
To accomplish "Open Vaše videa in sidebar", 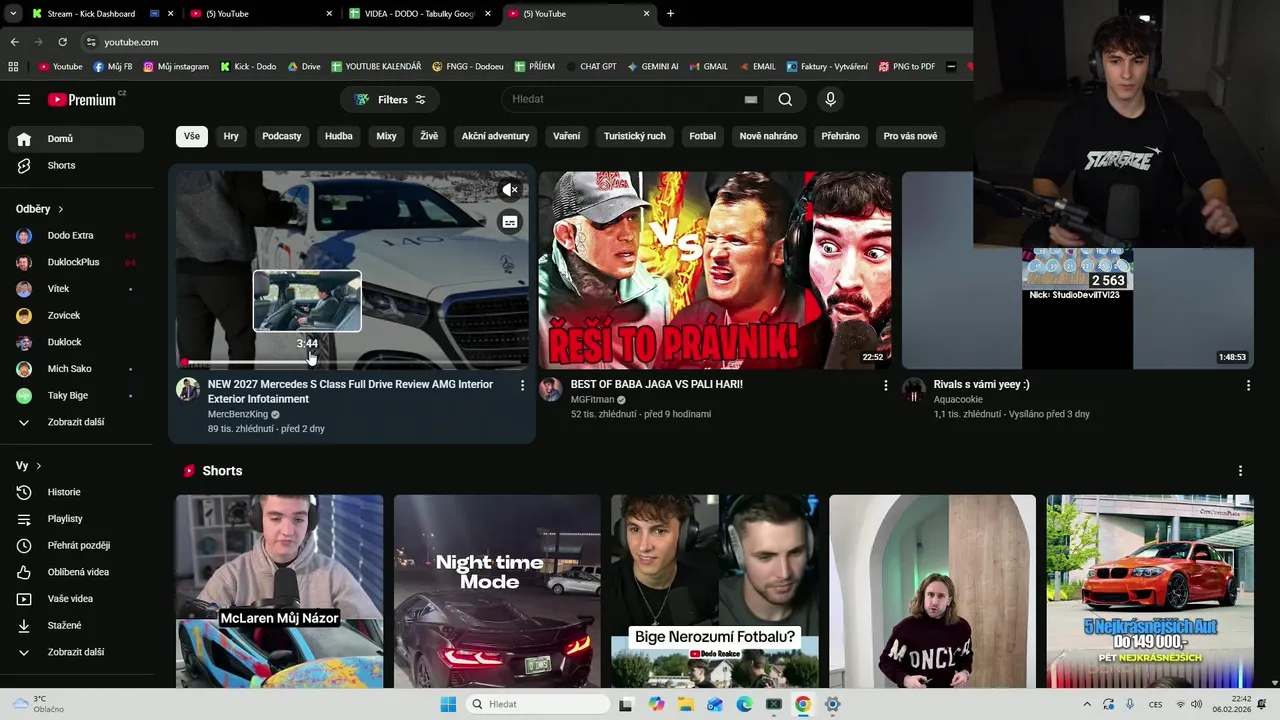I will [x=76, y=599].
